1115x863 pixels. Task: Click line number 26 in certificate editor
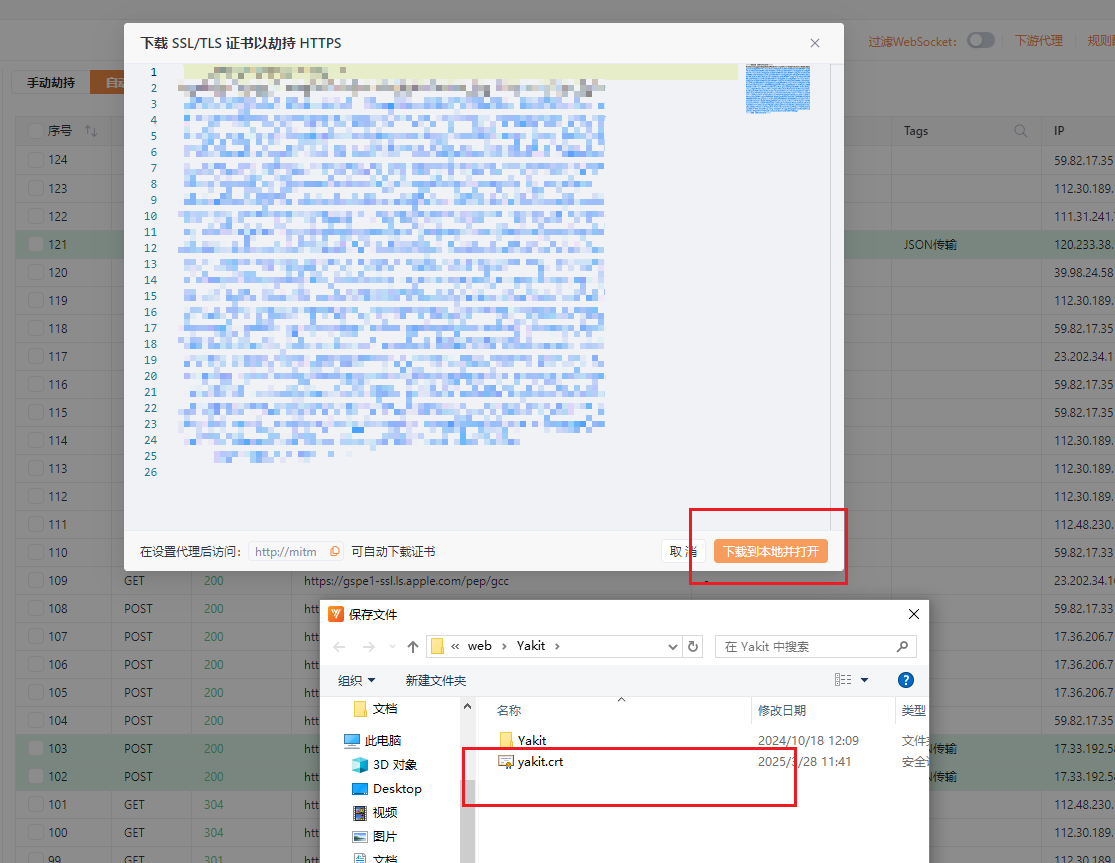pos(150,472)
